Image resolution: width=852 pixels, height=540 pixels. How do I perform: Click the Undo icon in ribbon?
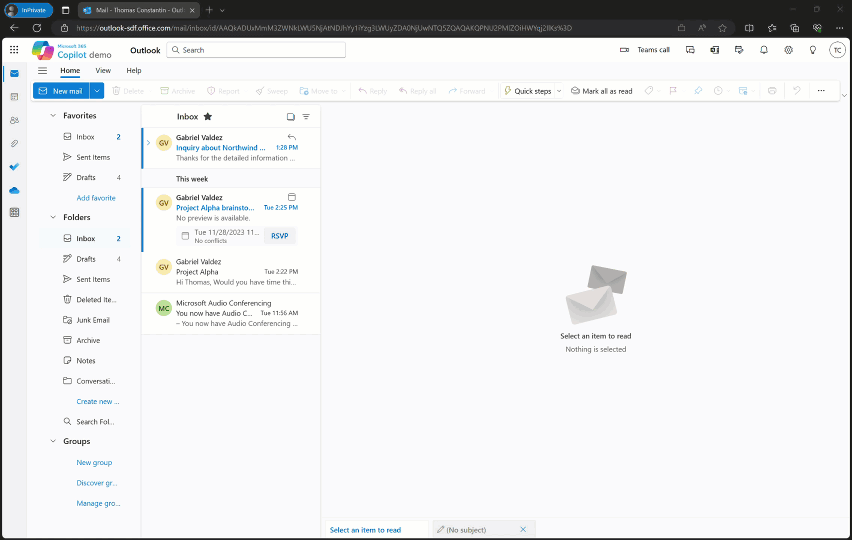[797, 91]
